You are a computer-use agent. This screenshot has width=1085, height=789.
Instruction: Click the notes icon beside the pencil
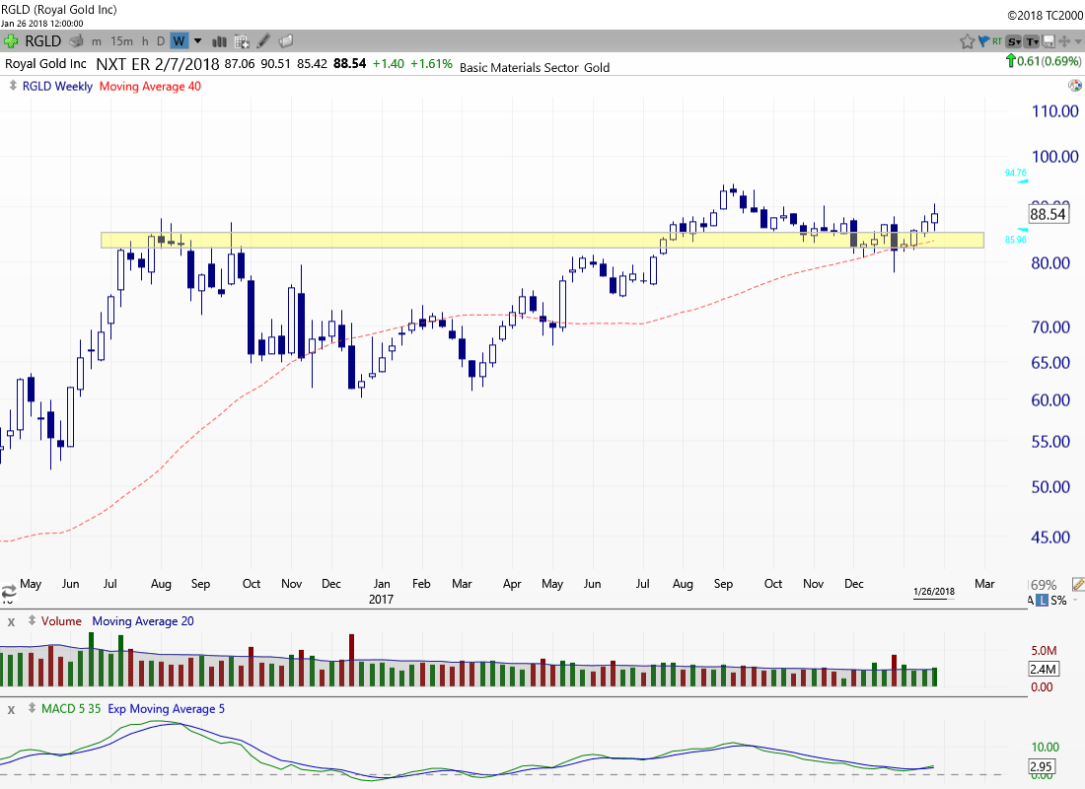(286, 41)
